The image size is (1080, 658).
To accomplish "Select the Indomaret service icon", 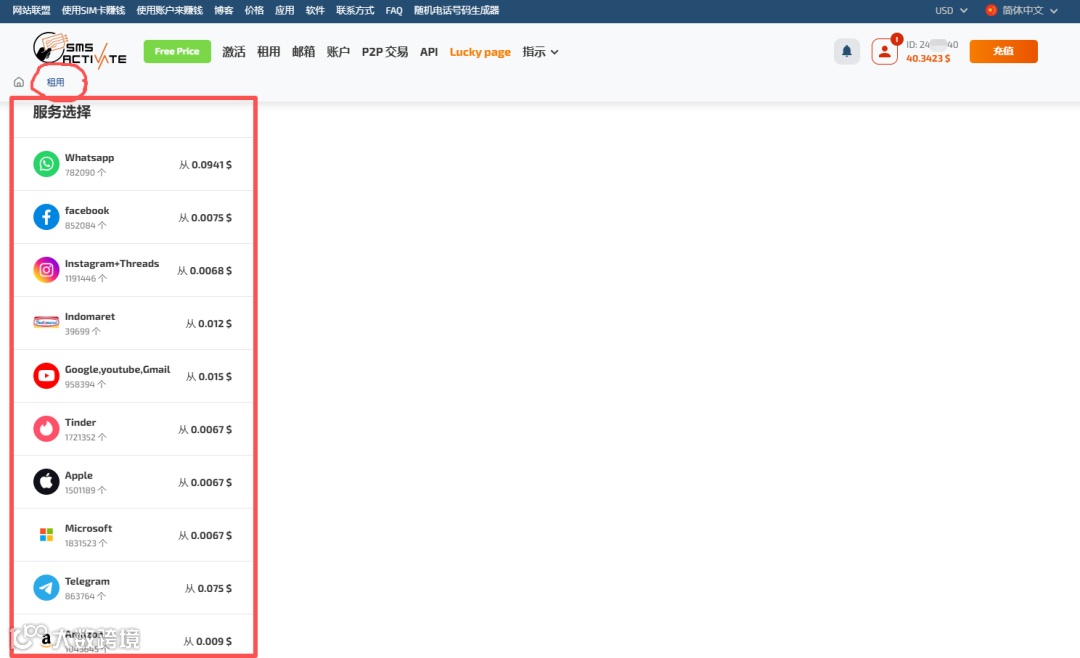I will 46,322.
